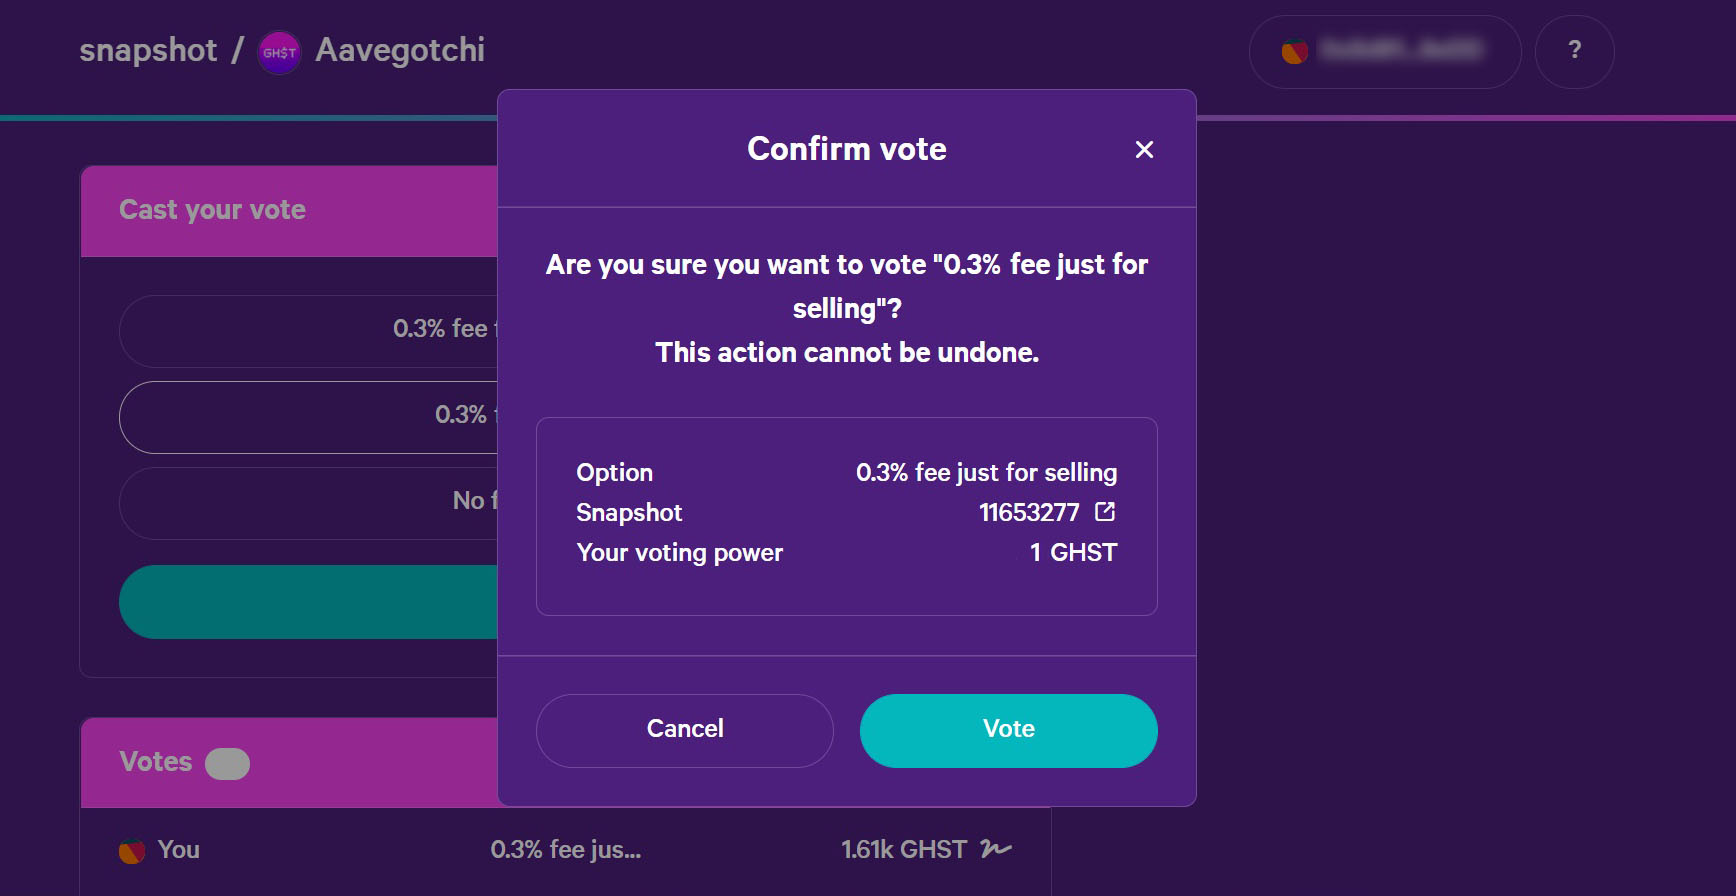Open snapshot block 11653277 external link icon
The height and width of the screenshot is (896, 1736).
click(x=1104, y=512)
